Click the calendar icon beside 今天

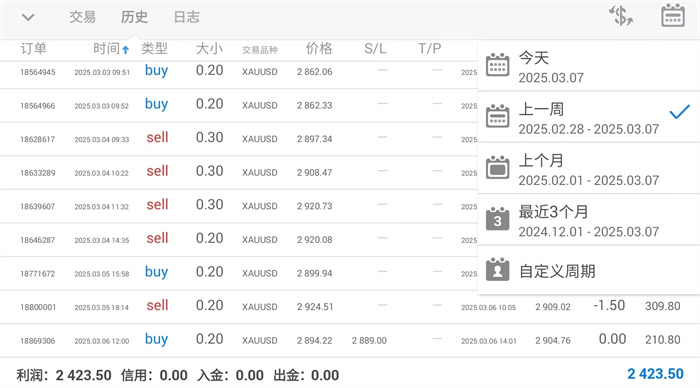(x=497, y=65)
